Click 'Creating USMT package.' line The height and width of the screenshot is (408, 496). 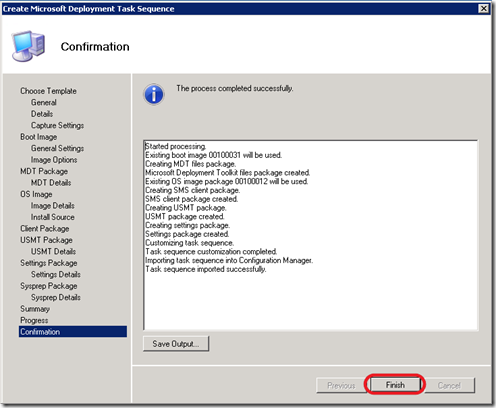click(x=186, y=208)
